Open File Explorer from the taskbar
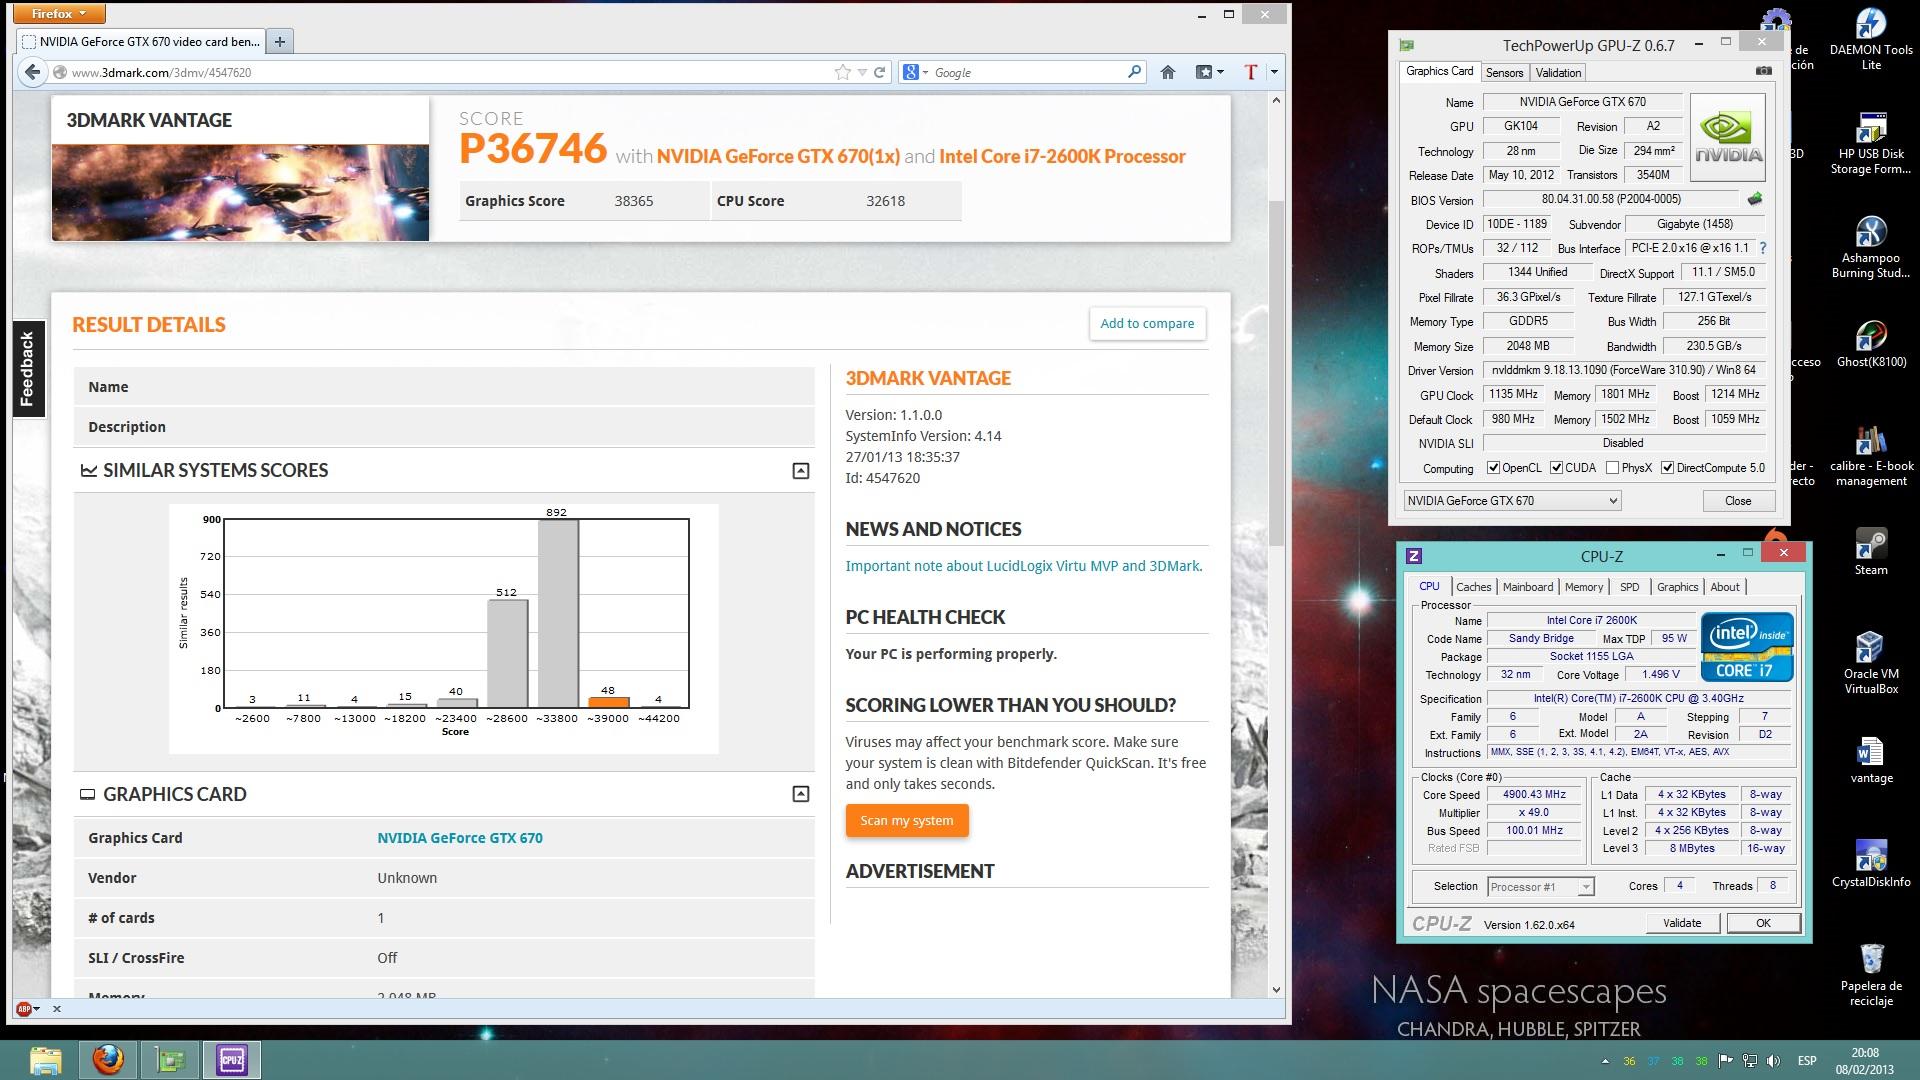Image resolution: width=1920 pixels, height=1080 pixels. (46, 1060)
